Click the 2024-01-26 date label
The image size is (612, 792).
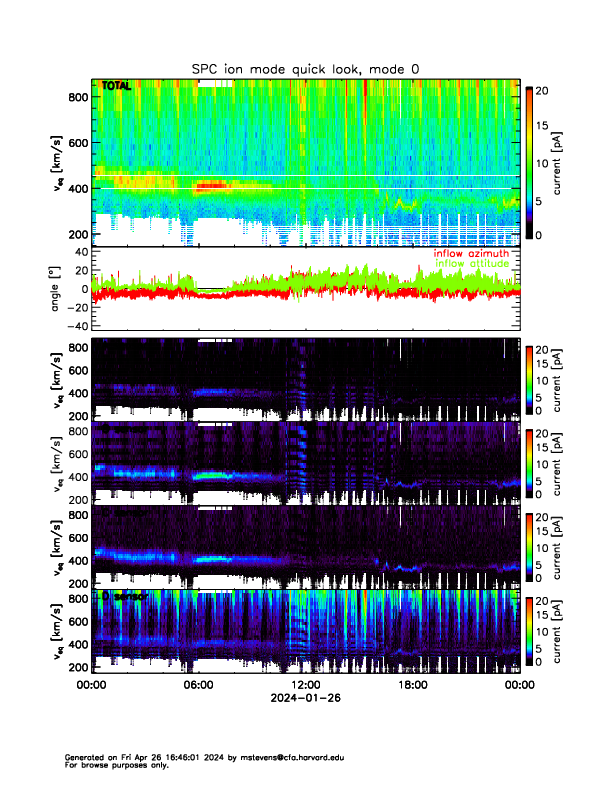[x=305, y=698]
